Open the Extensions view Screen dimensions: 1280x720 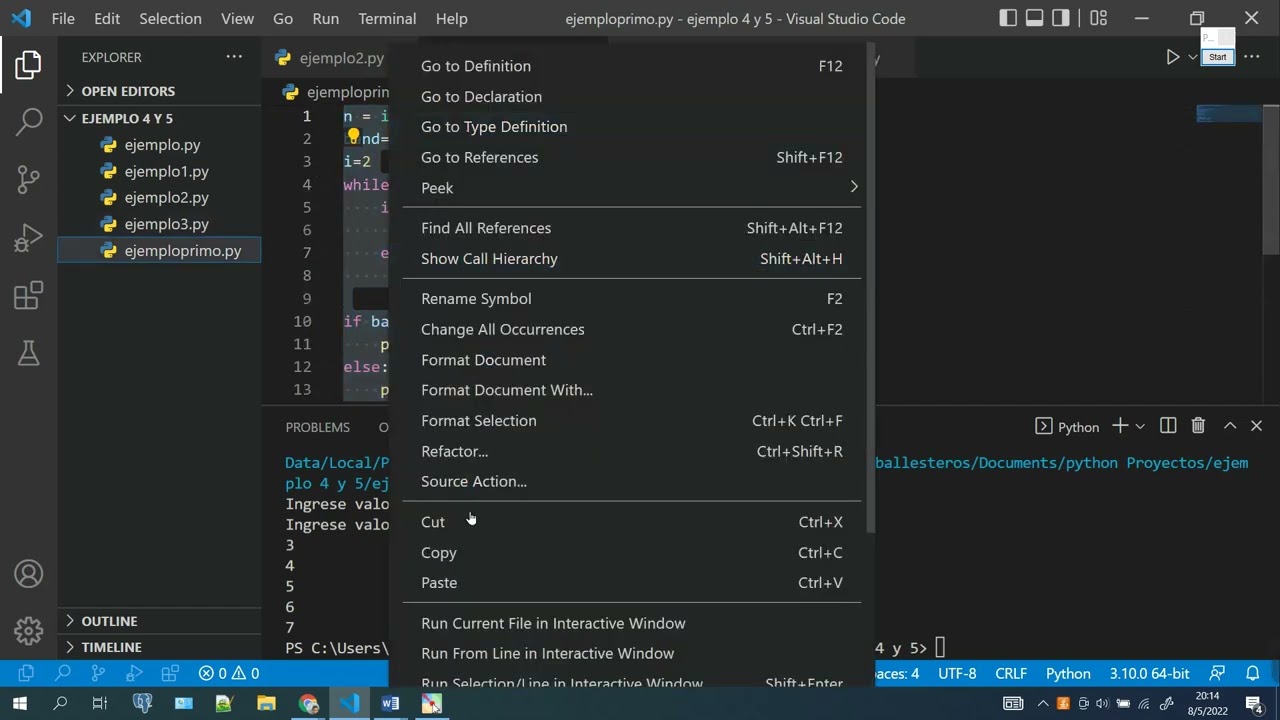coord(28,295)
